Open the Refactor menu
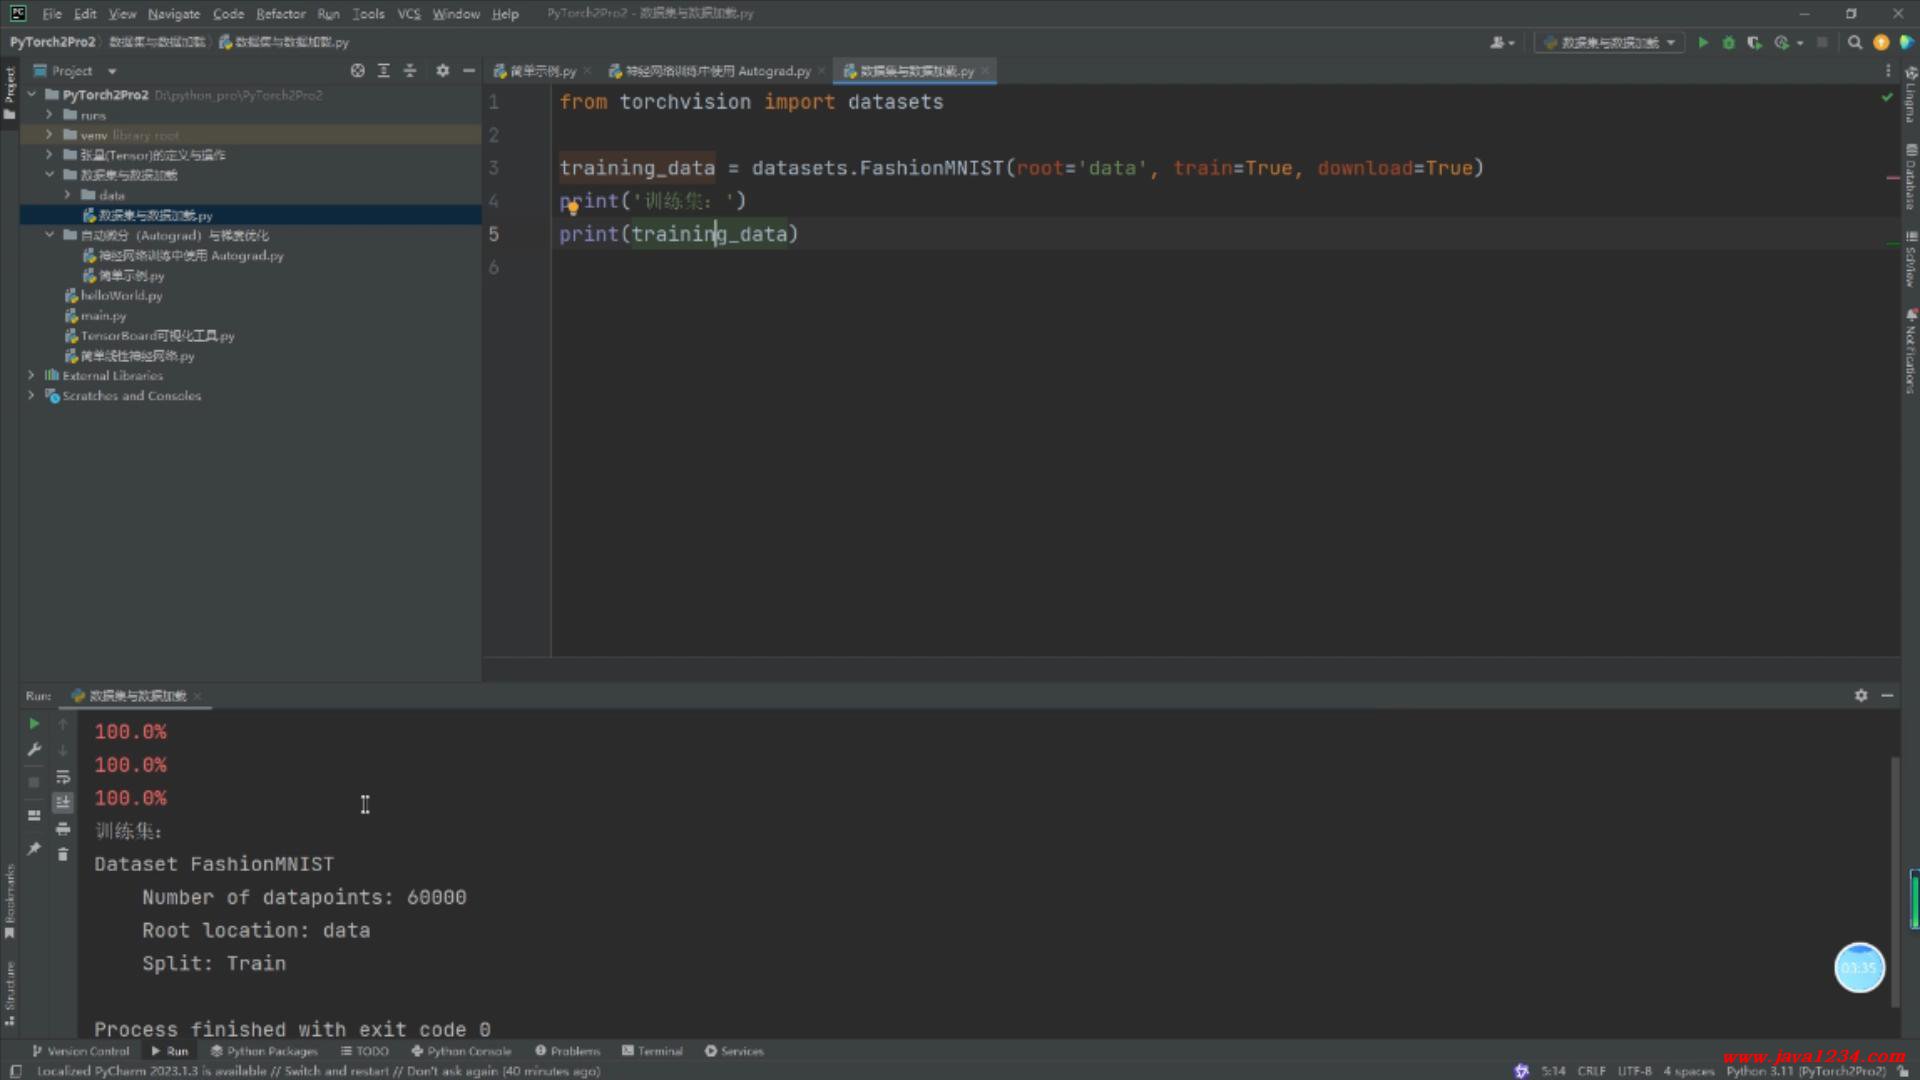Image resolution: width=1920 pixels, height=1080 pixels. point(280,14)
